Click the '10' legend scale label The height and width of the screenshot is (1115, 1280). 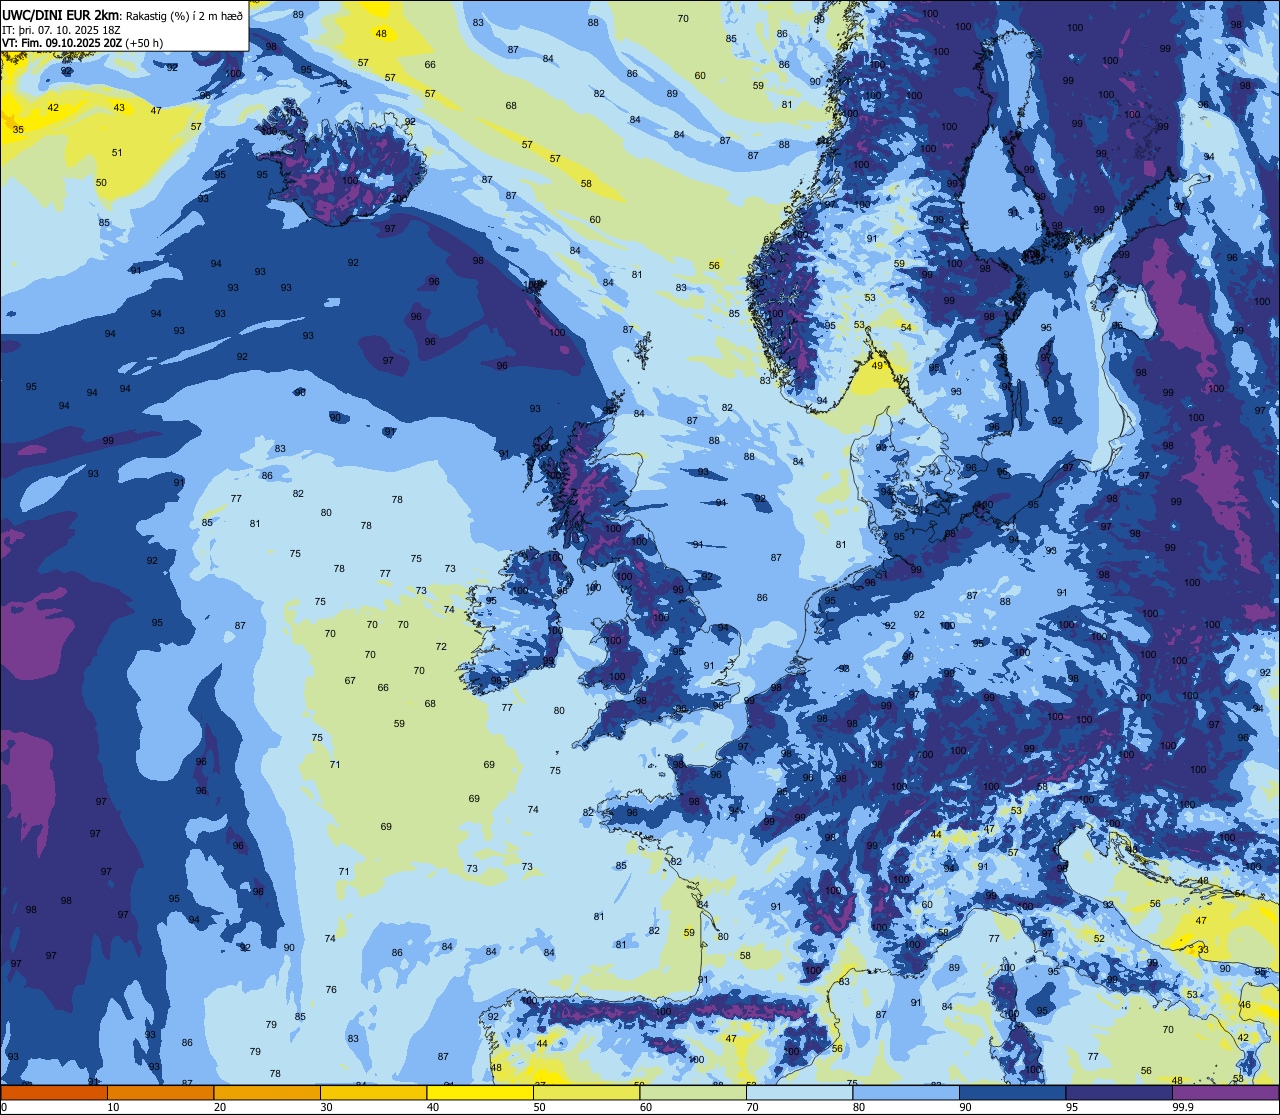click(113, 1107)
